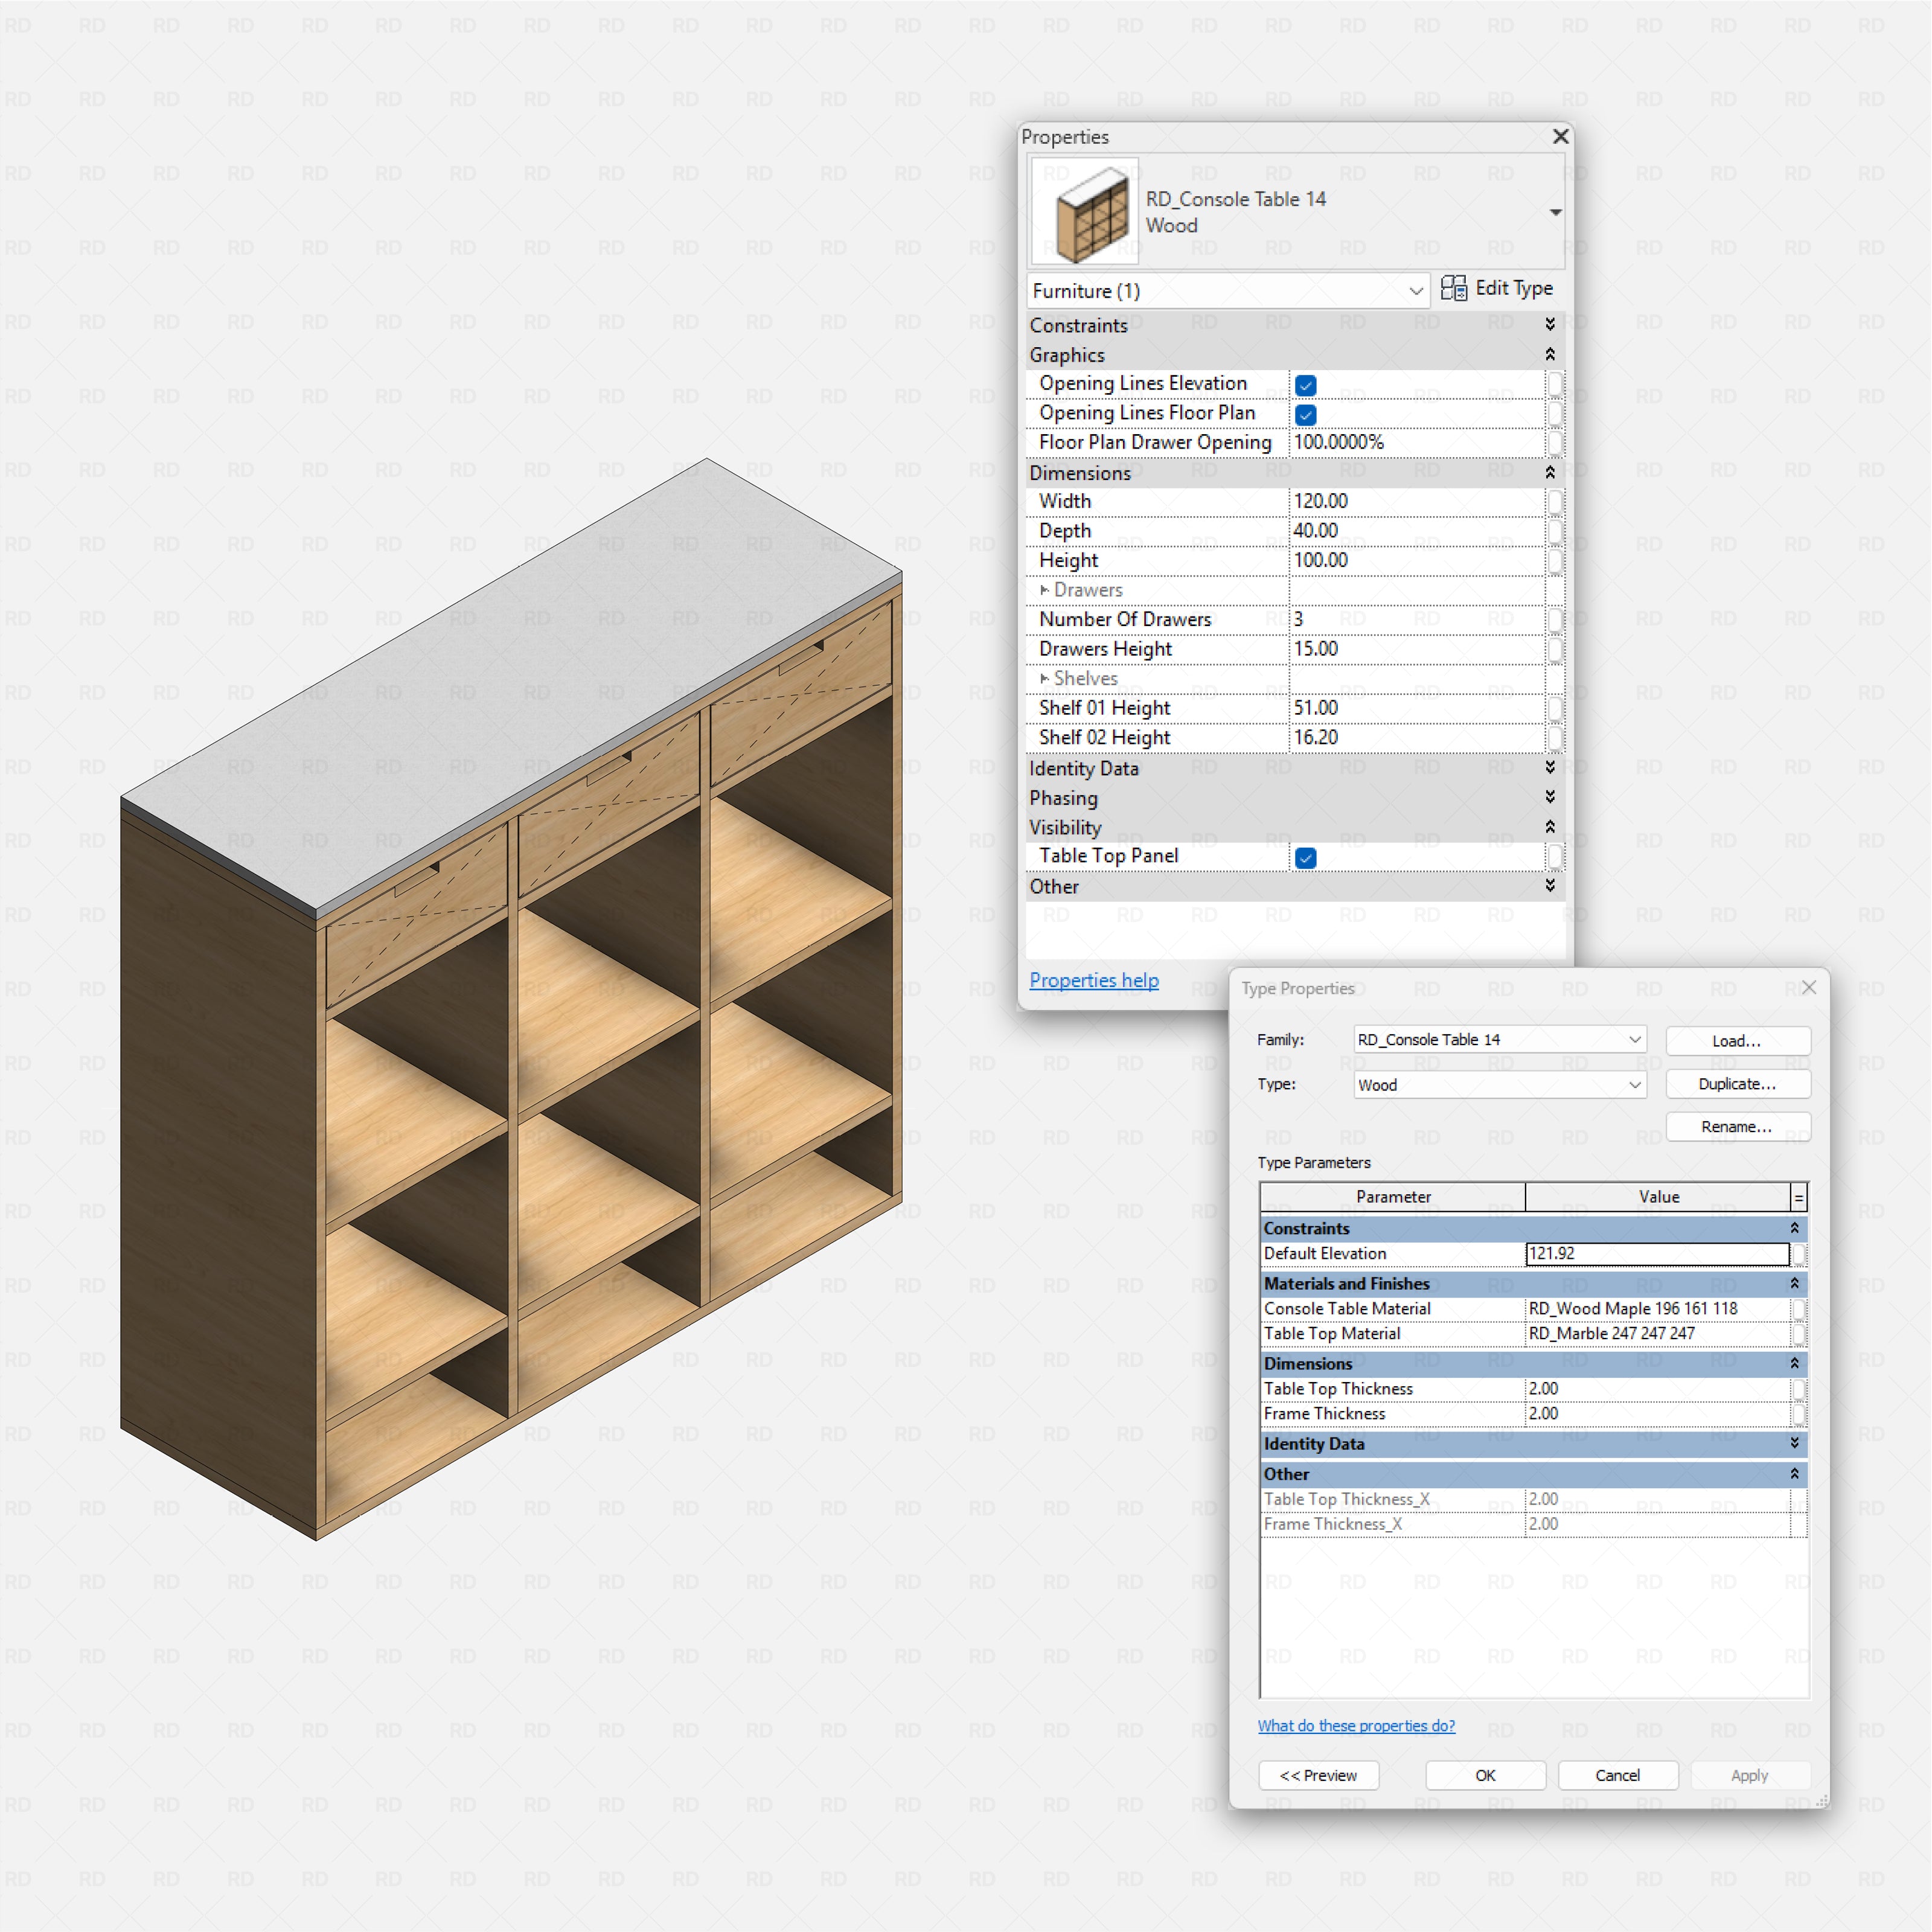Open the Properties help link

[x=1093, y=980]
